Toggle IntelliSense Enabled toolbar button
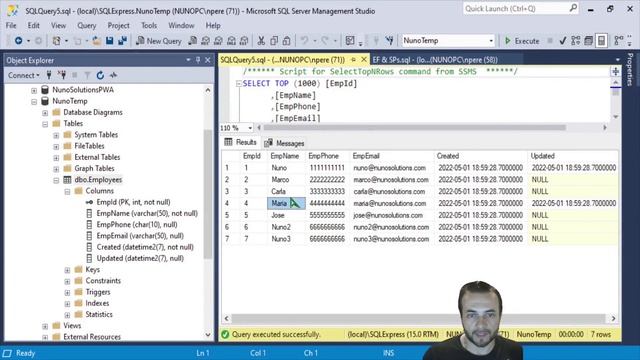The width and height of the screenshot is (640, 360). click(602, 40)
